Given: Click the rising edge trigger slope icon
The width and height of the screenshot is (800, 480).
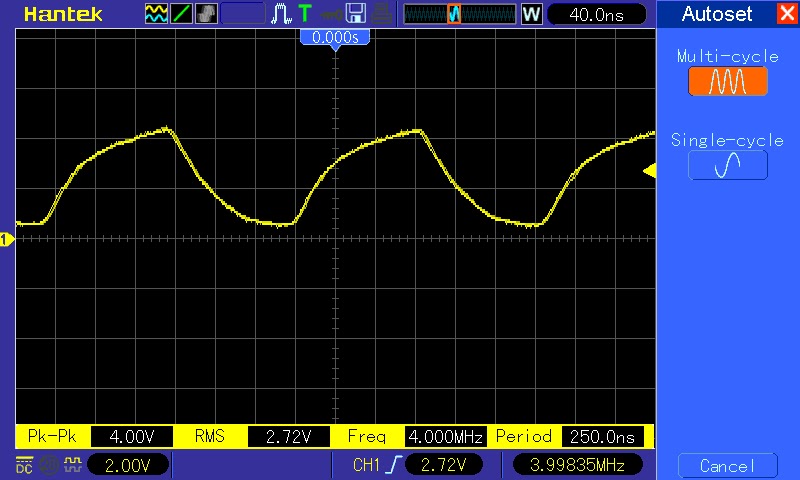Looking at the screenshot, I should click(x=394, y=465).
